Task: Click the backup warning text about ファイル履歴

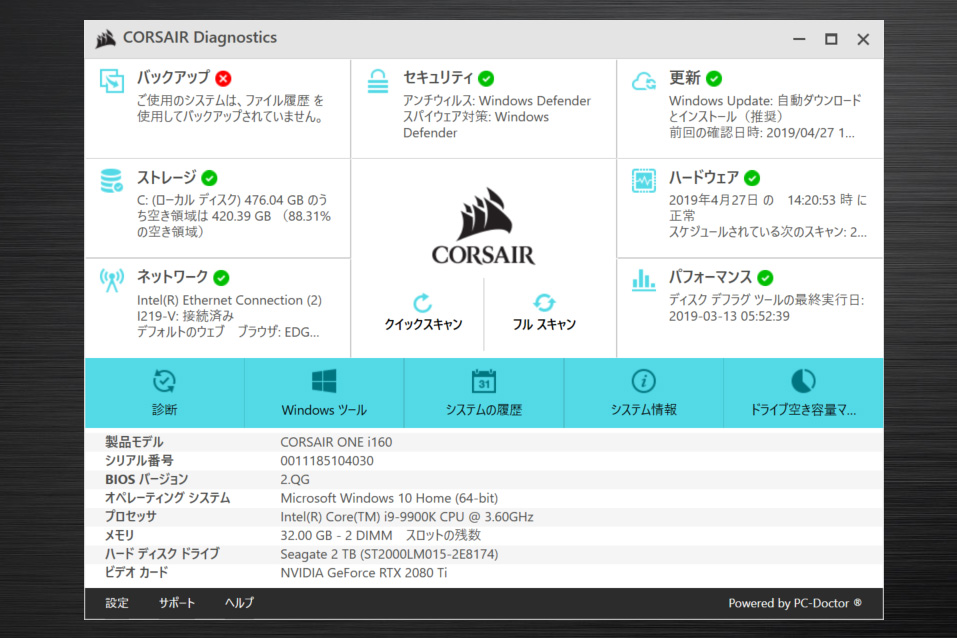Action: (231, 109)
